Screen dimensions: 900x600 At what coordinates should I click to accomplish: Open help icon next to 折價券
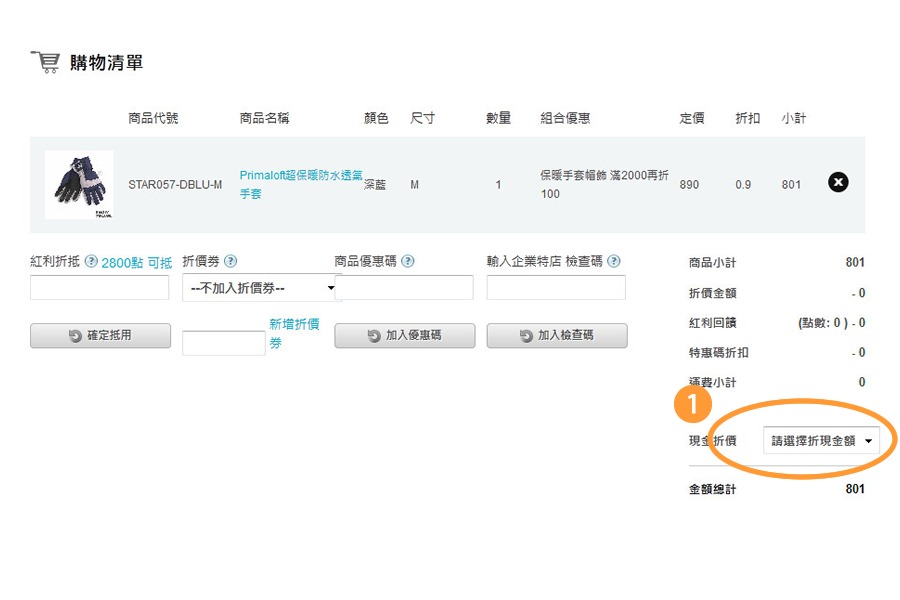(x=230, y=261)
